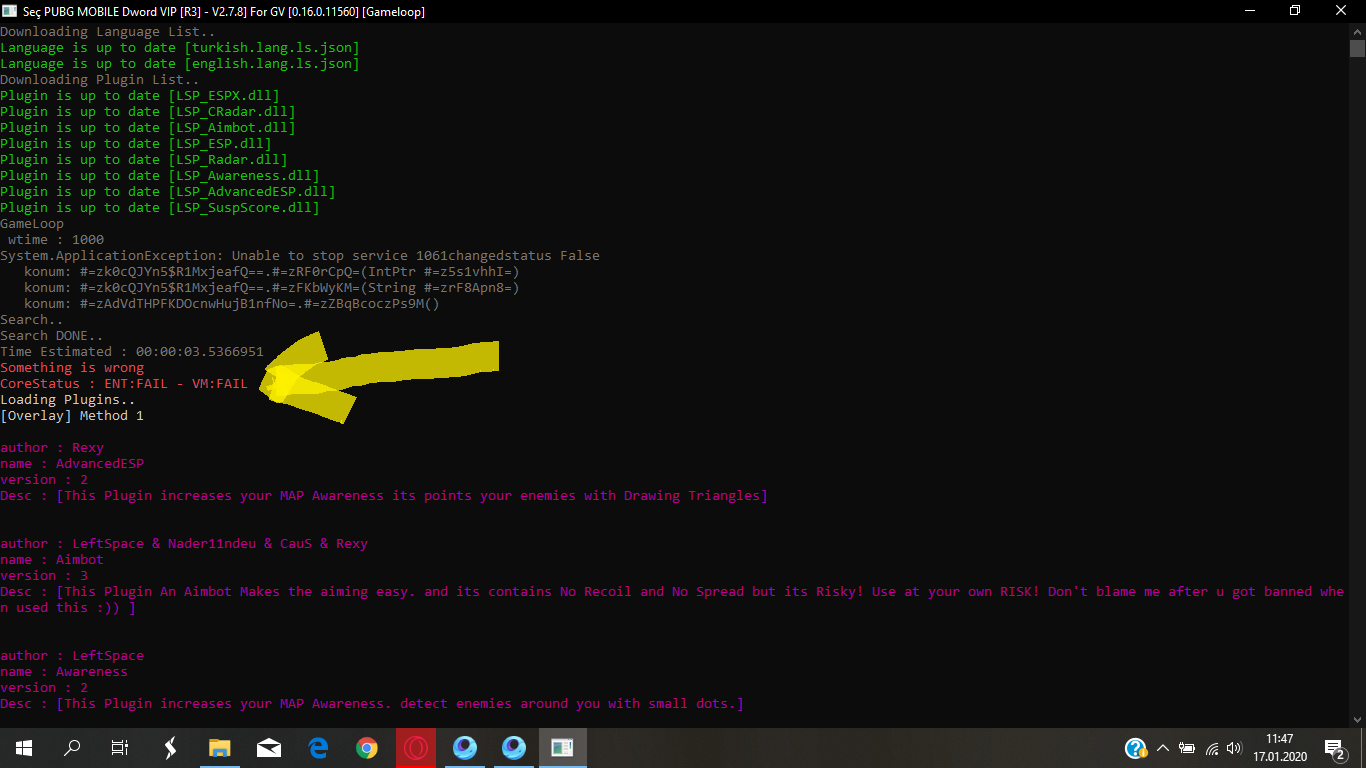1366x768 pixels.
Task: Click the vertical scrollbar thumb
Action: pyautogui.click(x=1357, y=49)
